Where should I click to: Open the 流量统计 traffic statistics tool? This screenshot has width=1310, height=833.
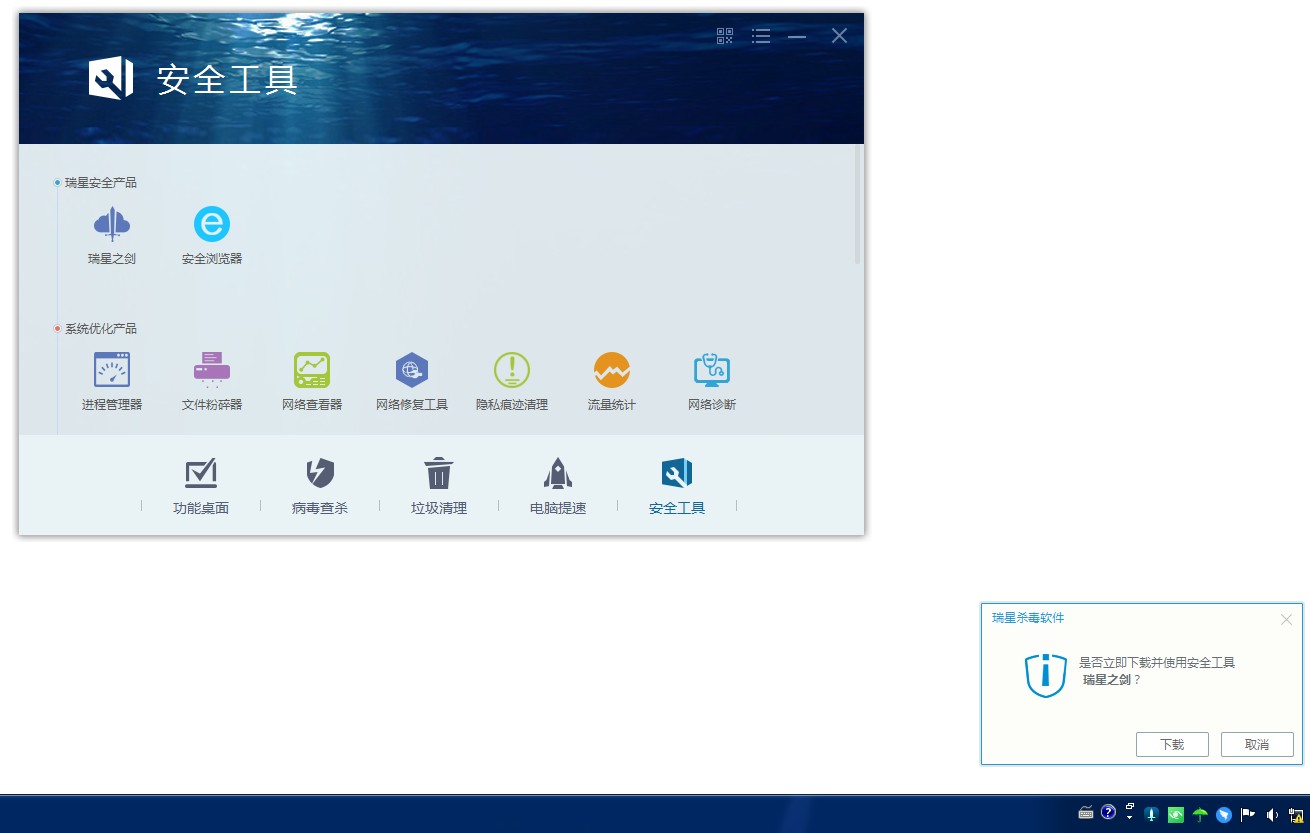[x=612, y=382]
